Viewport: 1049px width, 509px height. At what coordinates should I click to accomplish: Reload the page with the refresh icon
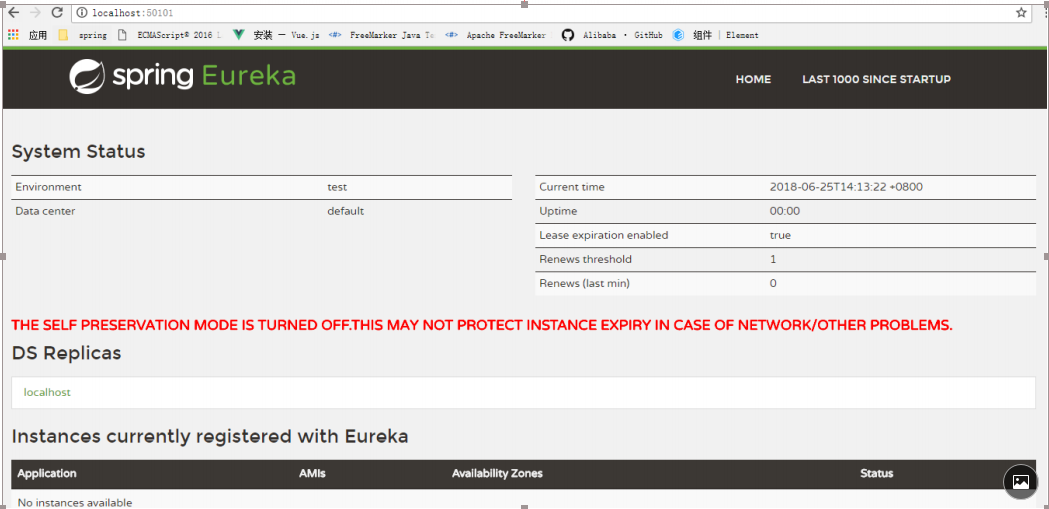coord(58,13)
